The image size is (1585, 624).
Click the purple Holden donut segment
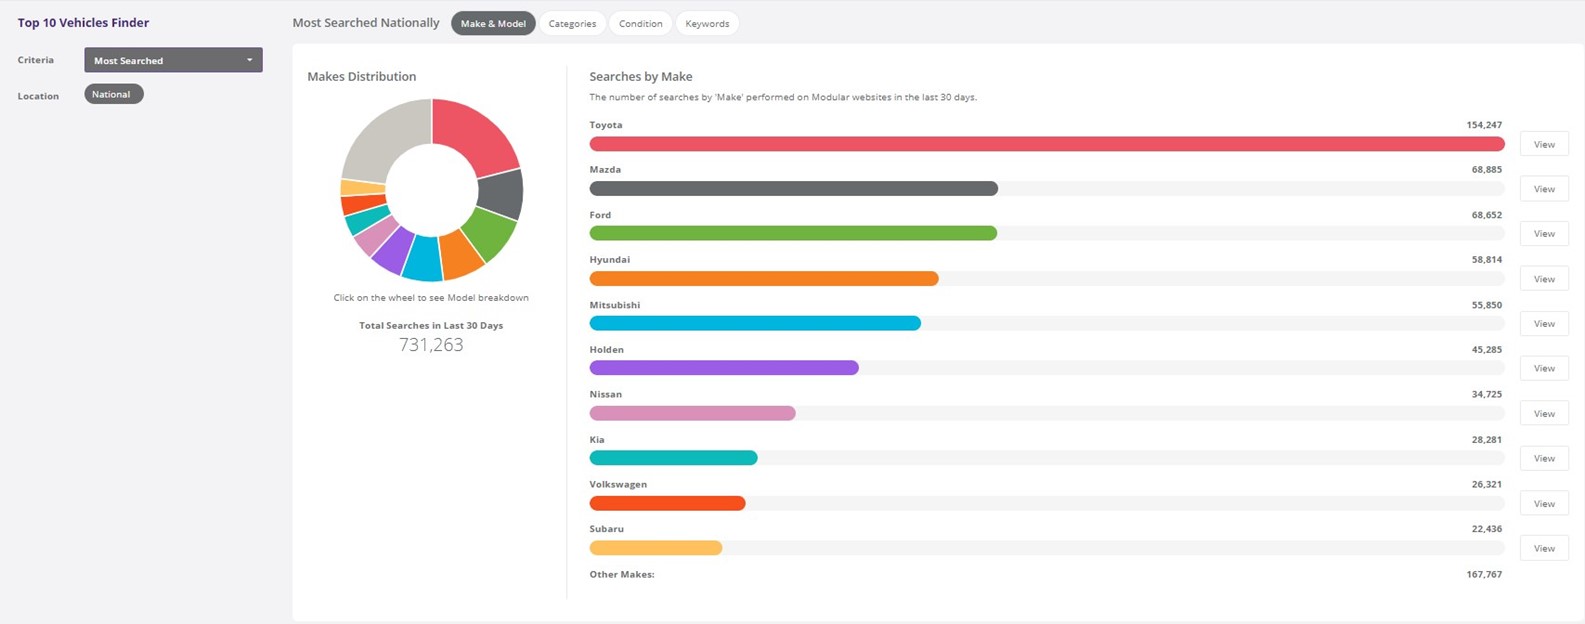394,249
